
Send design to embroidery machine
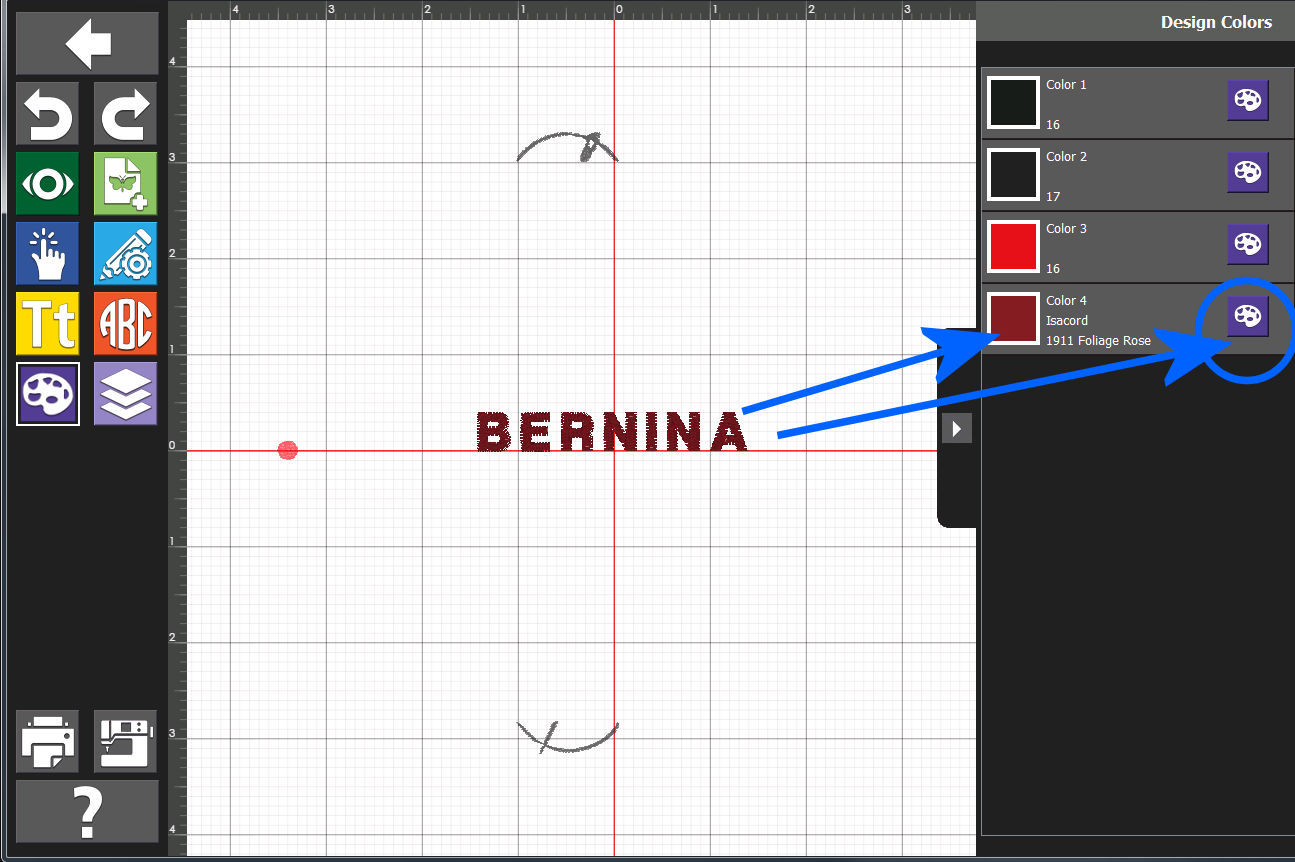pyautogui.click(x=125, y=741)
